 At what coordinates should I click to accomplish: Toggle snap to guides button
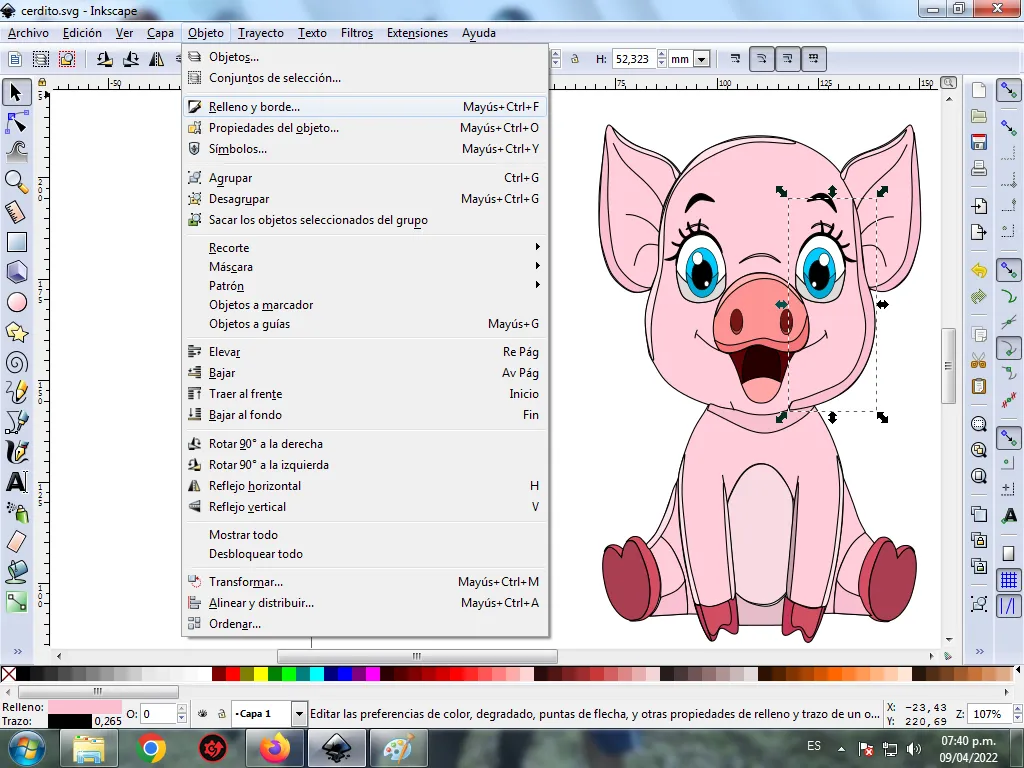(1009, 606)
